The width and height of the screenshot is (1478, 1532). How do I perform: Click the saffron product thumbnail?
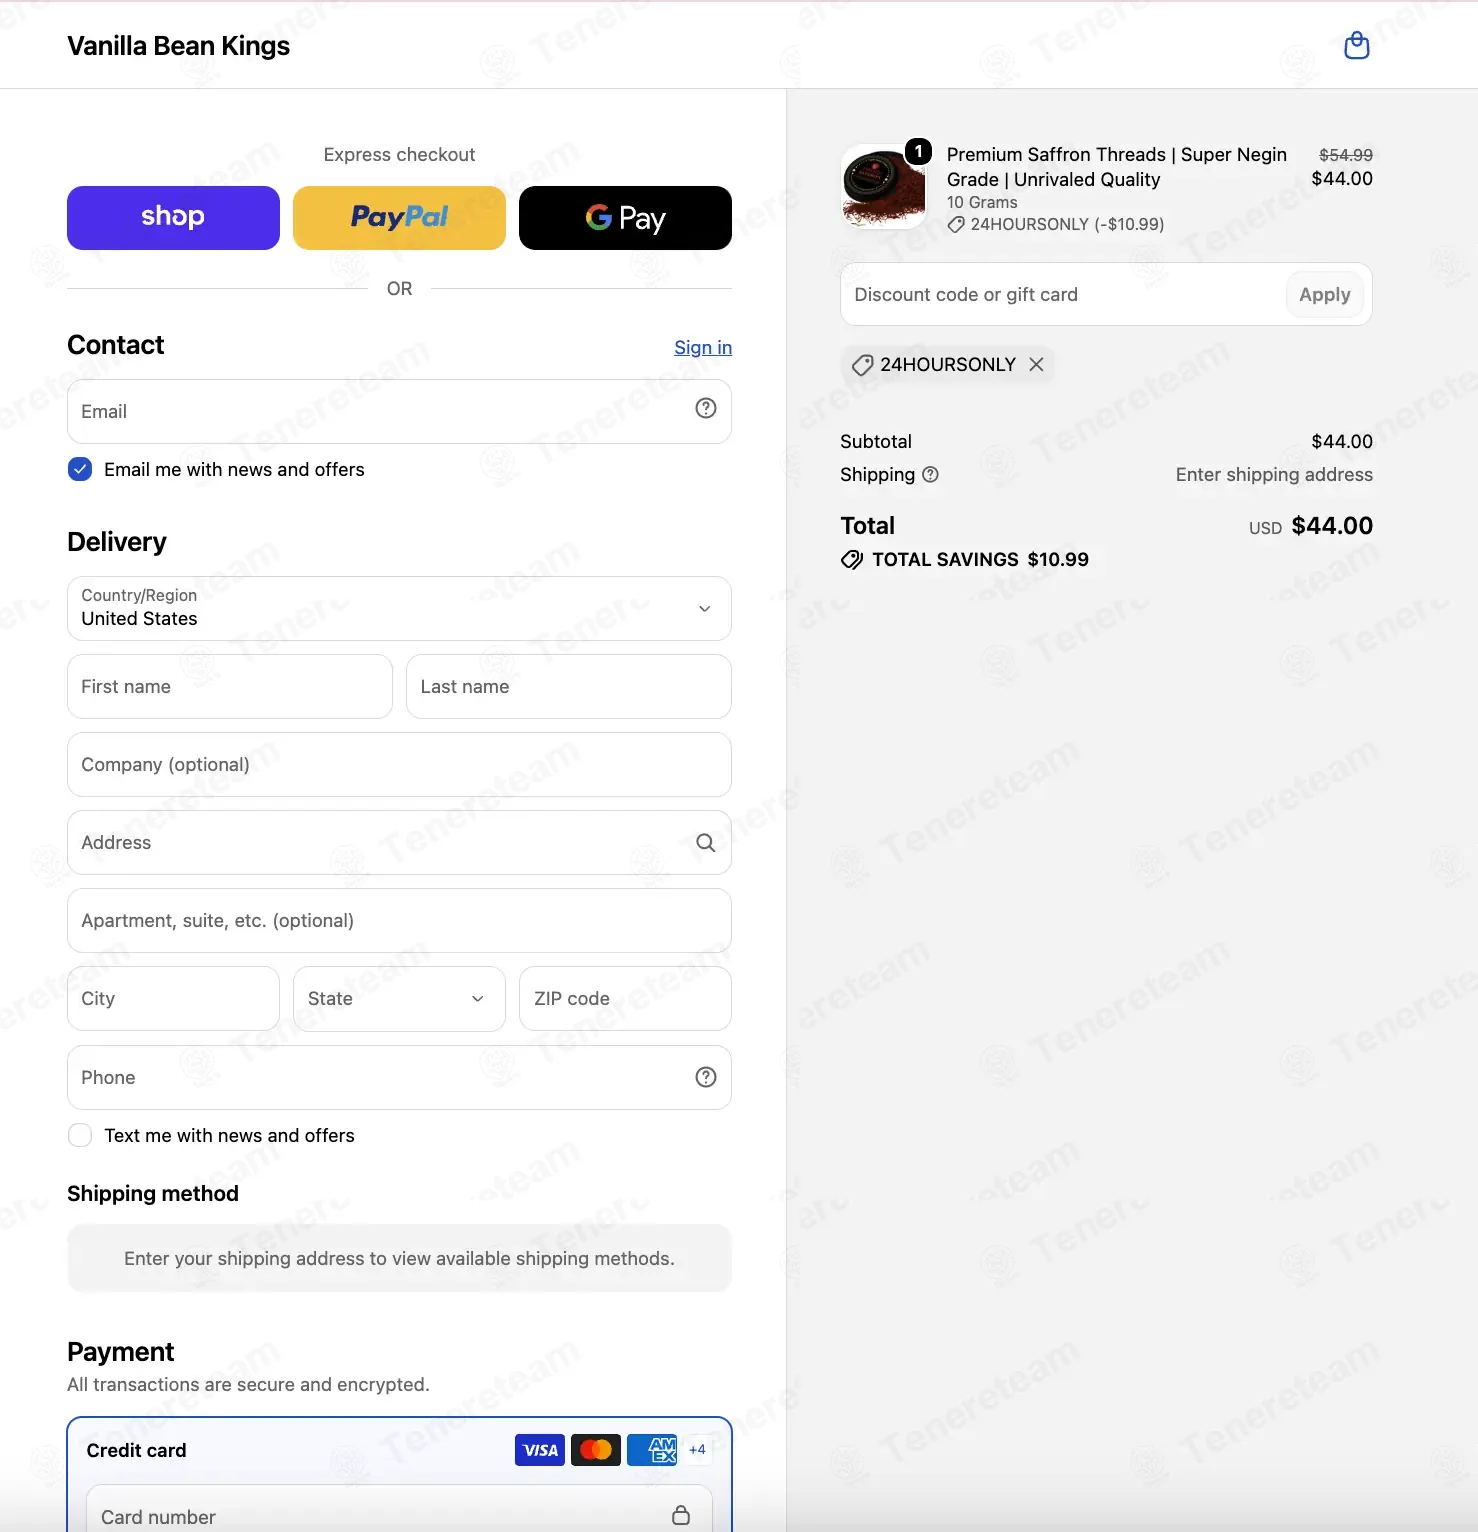coord(884,187)
